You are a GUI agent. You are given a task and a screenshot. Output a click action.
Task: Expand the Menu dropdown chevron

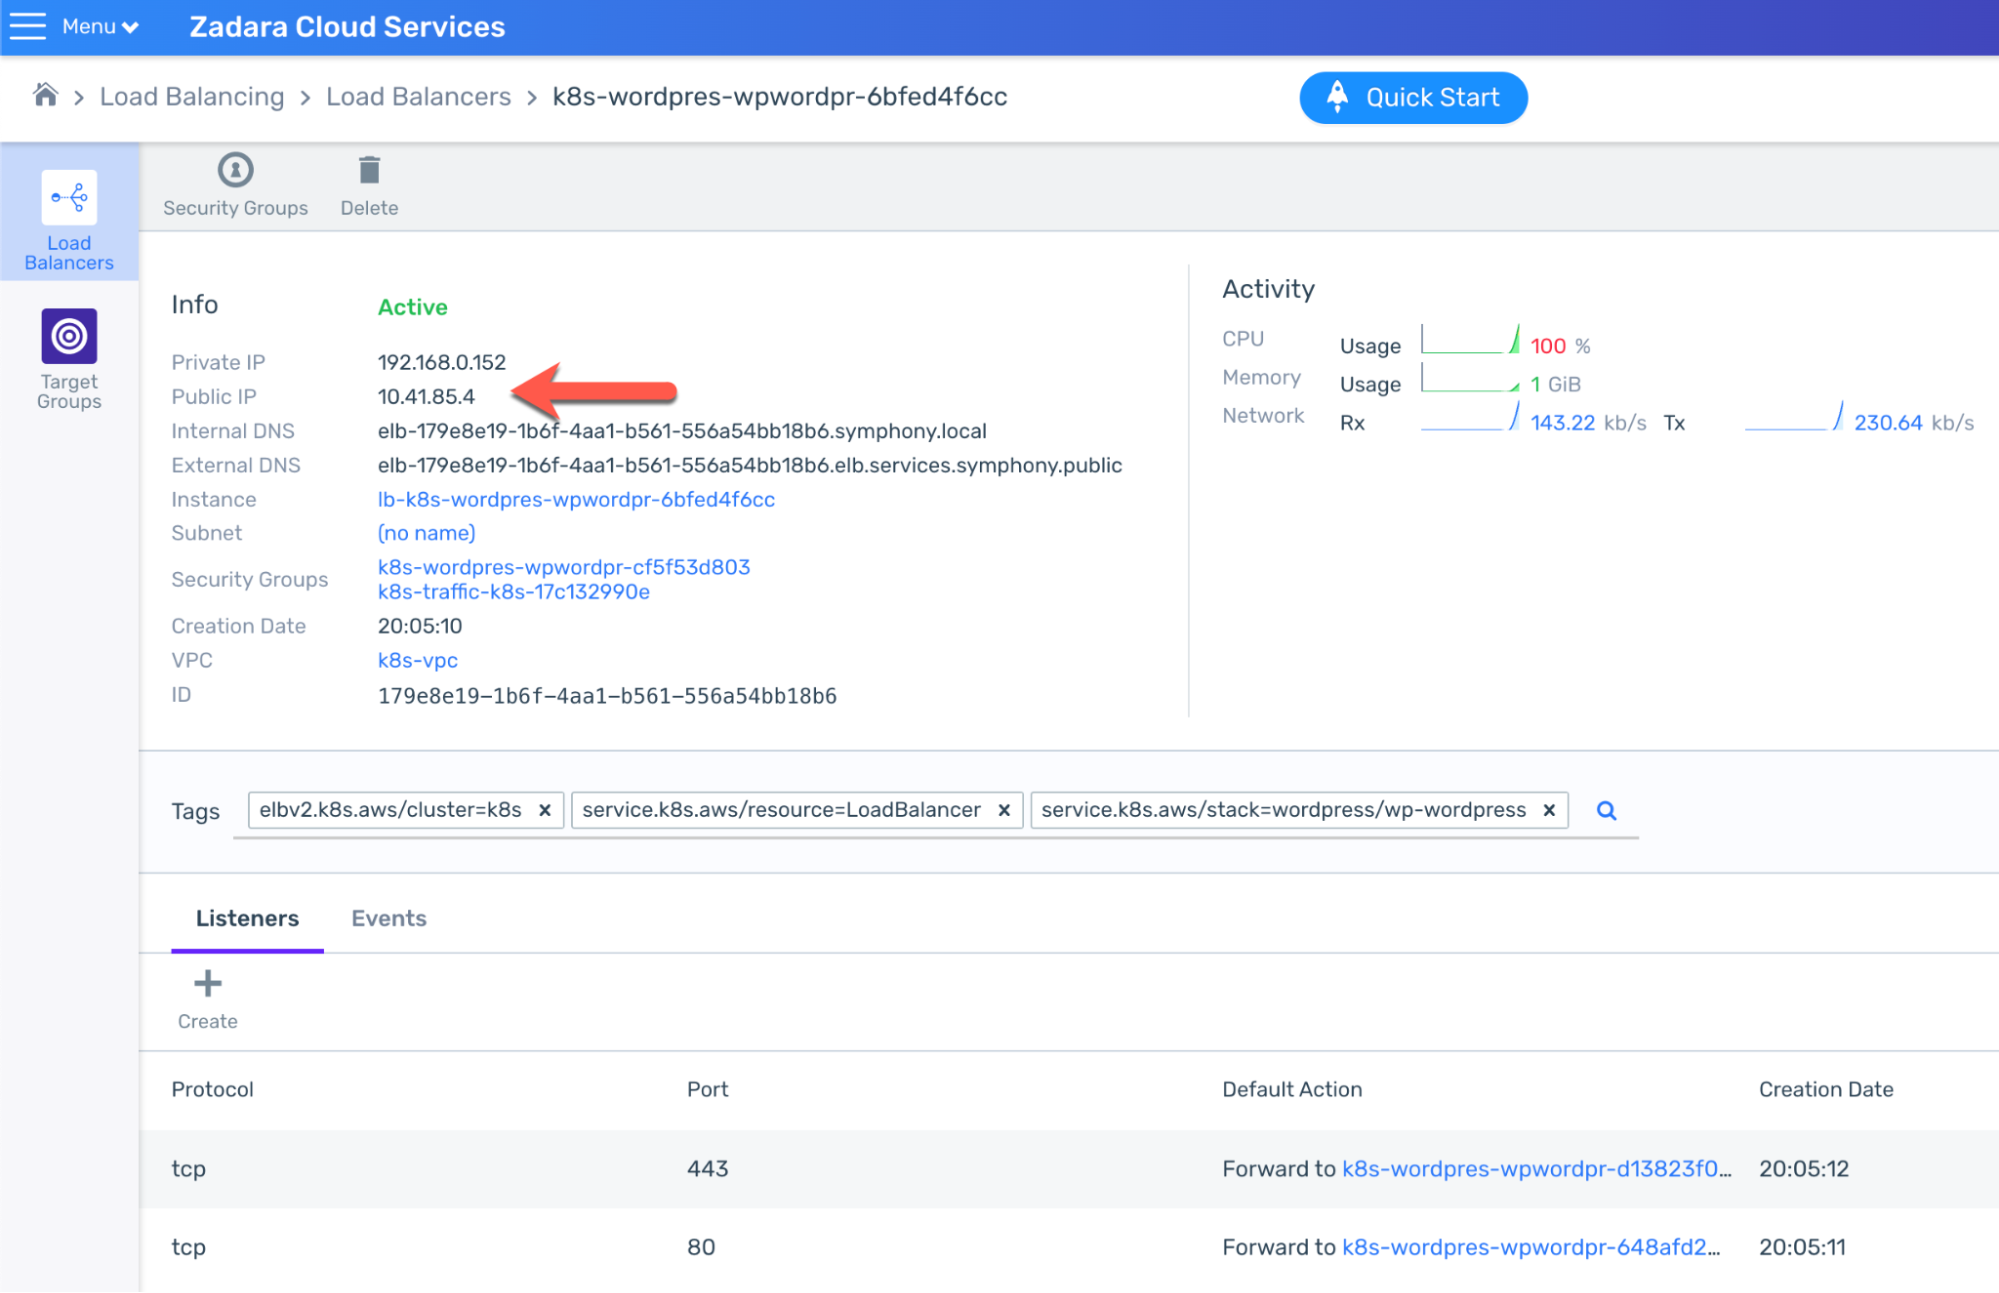point(130,27)
